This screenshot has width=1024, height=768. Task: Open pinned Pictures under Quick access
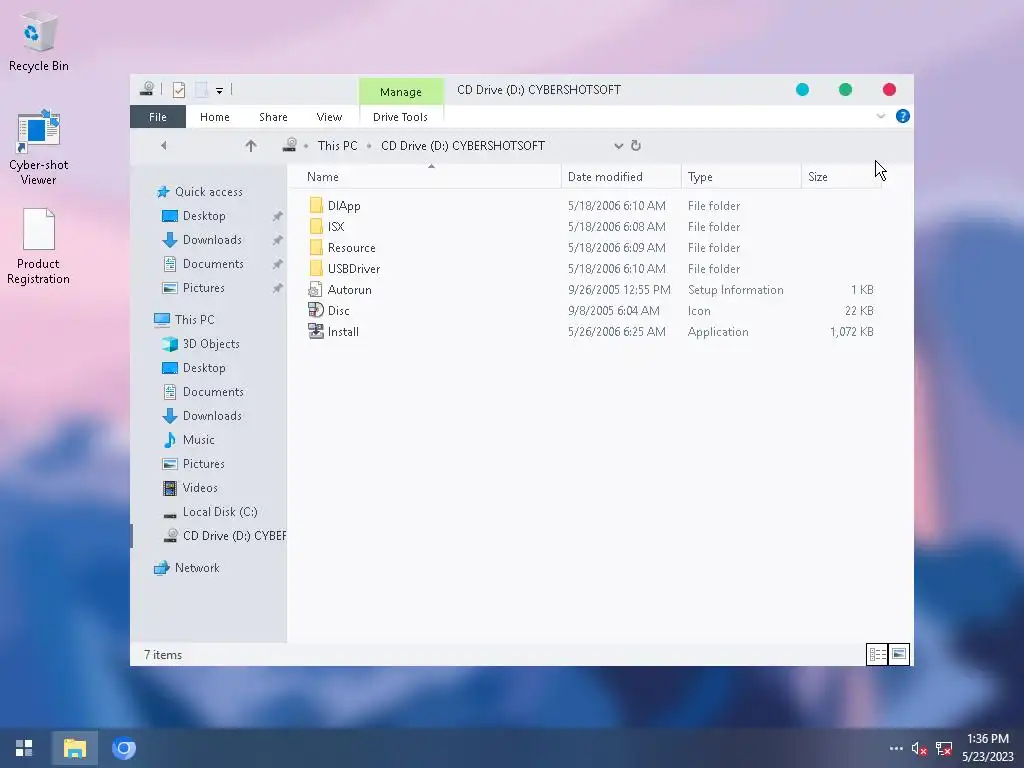coord(203,288)
